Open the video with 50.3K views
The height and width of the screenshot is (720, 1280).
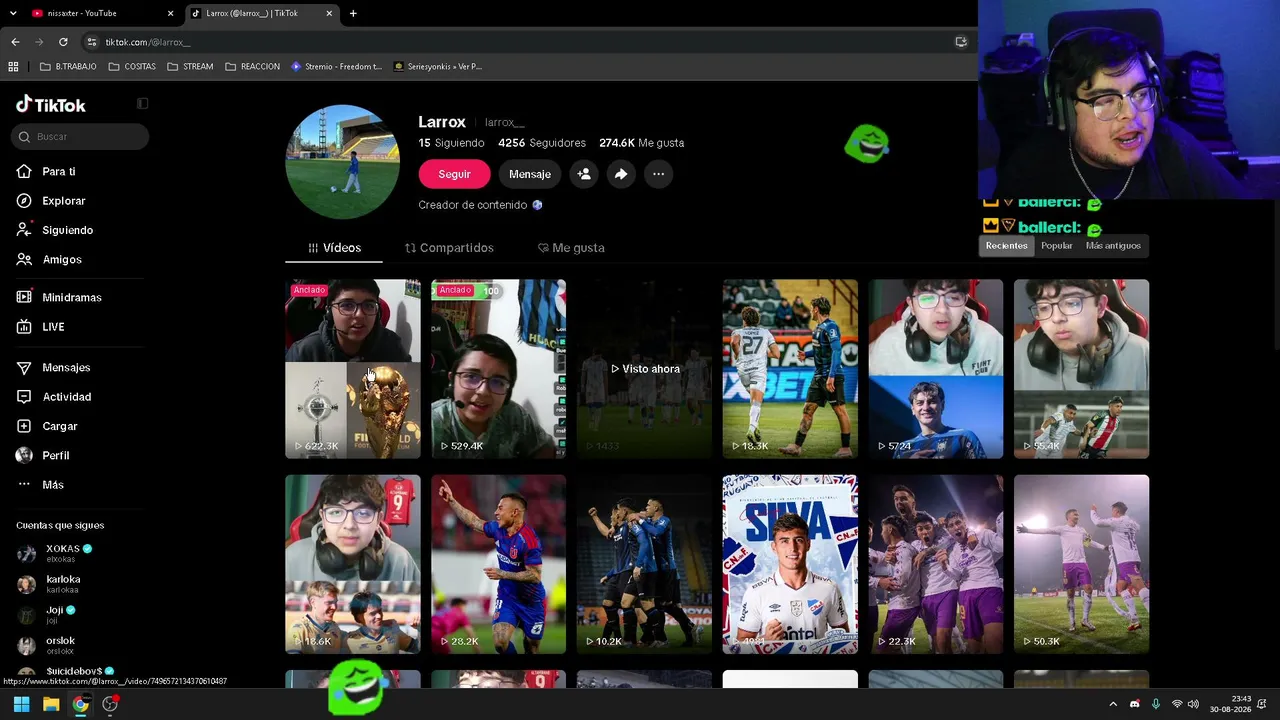(x=1081, y=564)
